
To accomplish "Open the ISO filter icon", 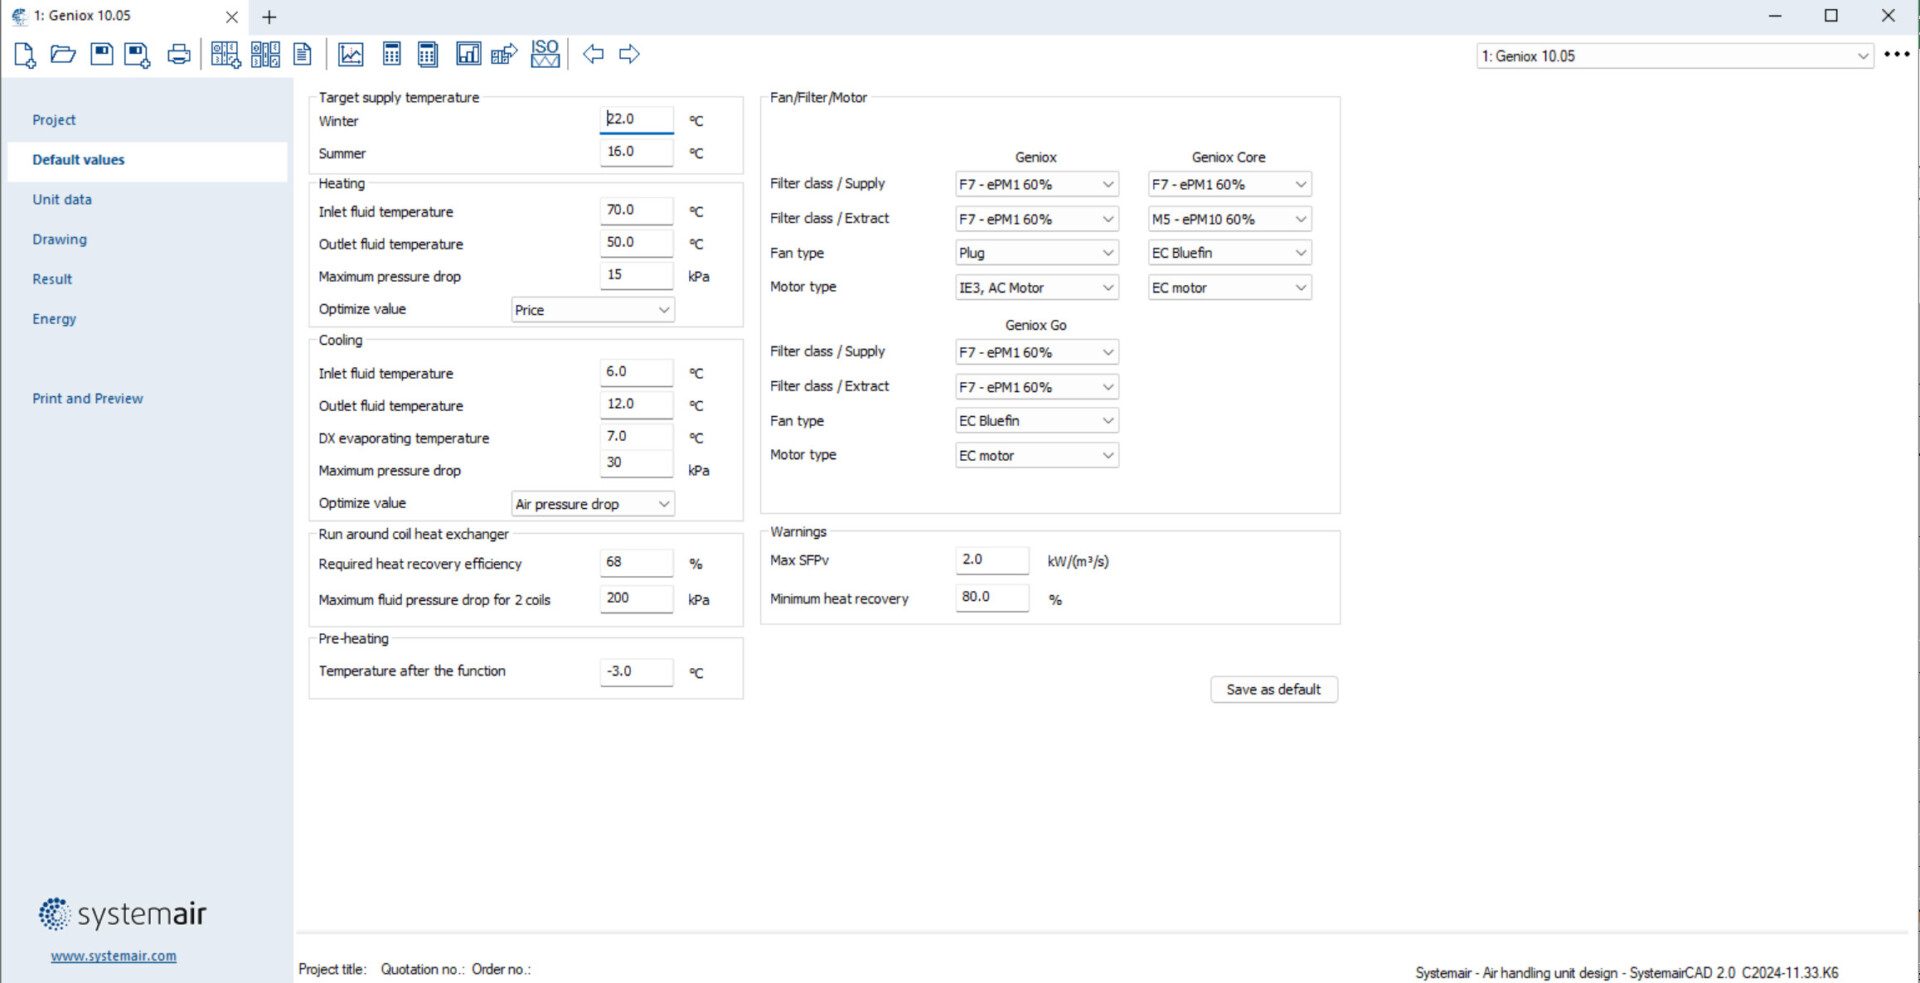I will click(x=545, y=54).
